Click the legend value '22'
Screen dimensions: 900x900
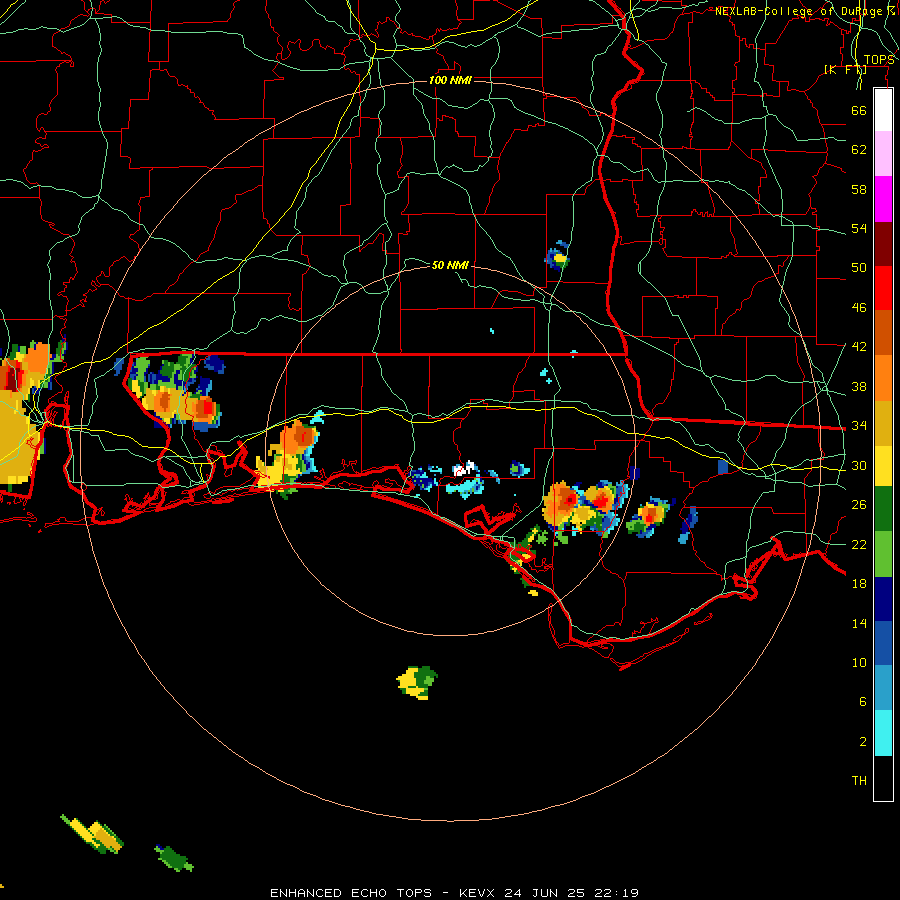(859, 544)
